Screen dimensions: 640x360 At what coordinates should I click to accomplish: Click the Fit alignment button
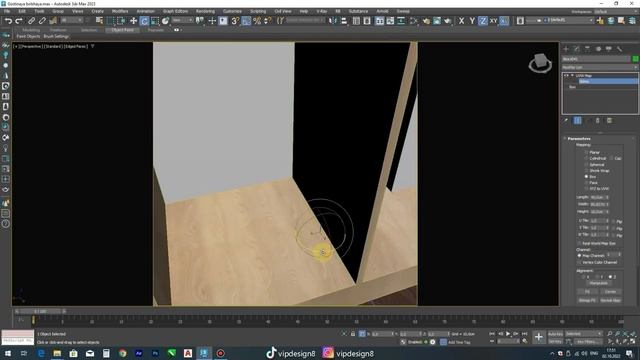pos(587,292)
